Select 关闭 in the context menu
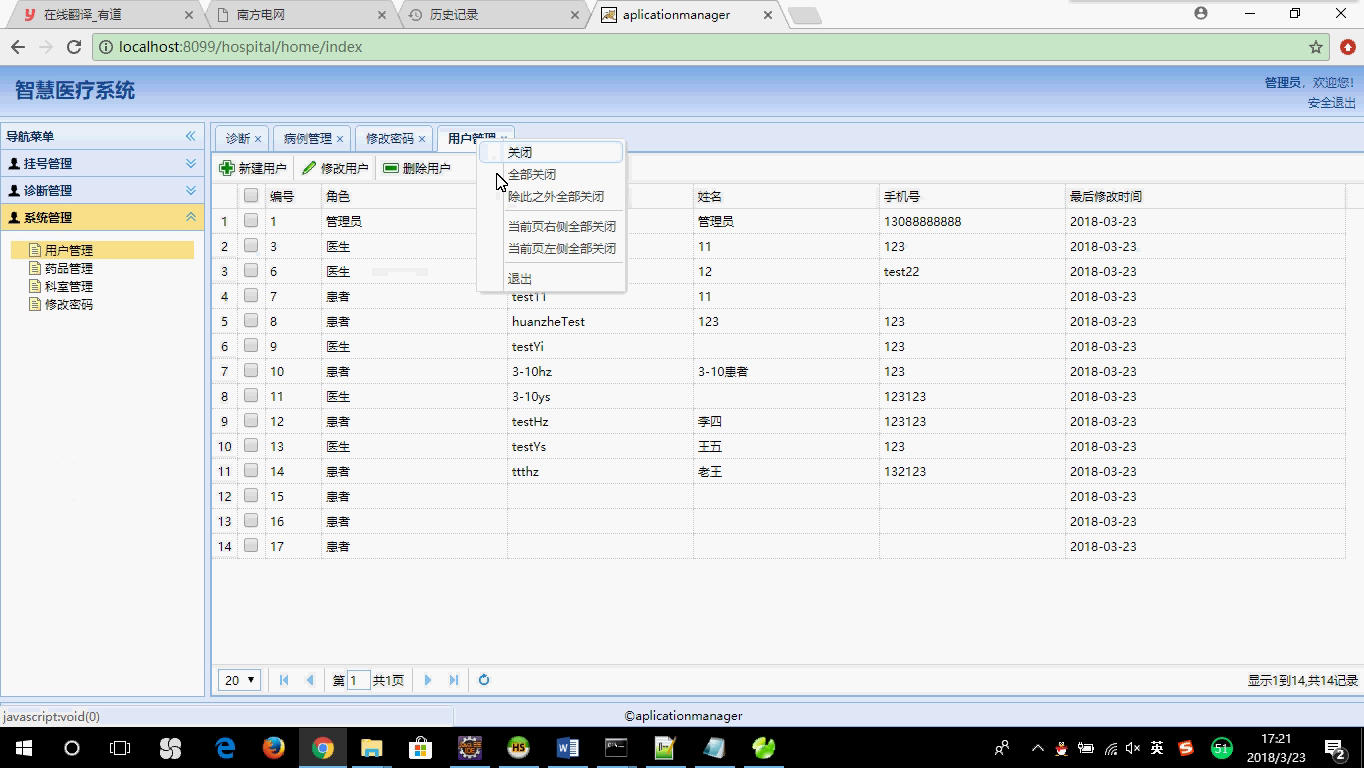 pos(551,152)
